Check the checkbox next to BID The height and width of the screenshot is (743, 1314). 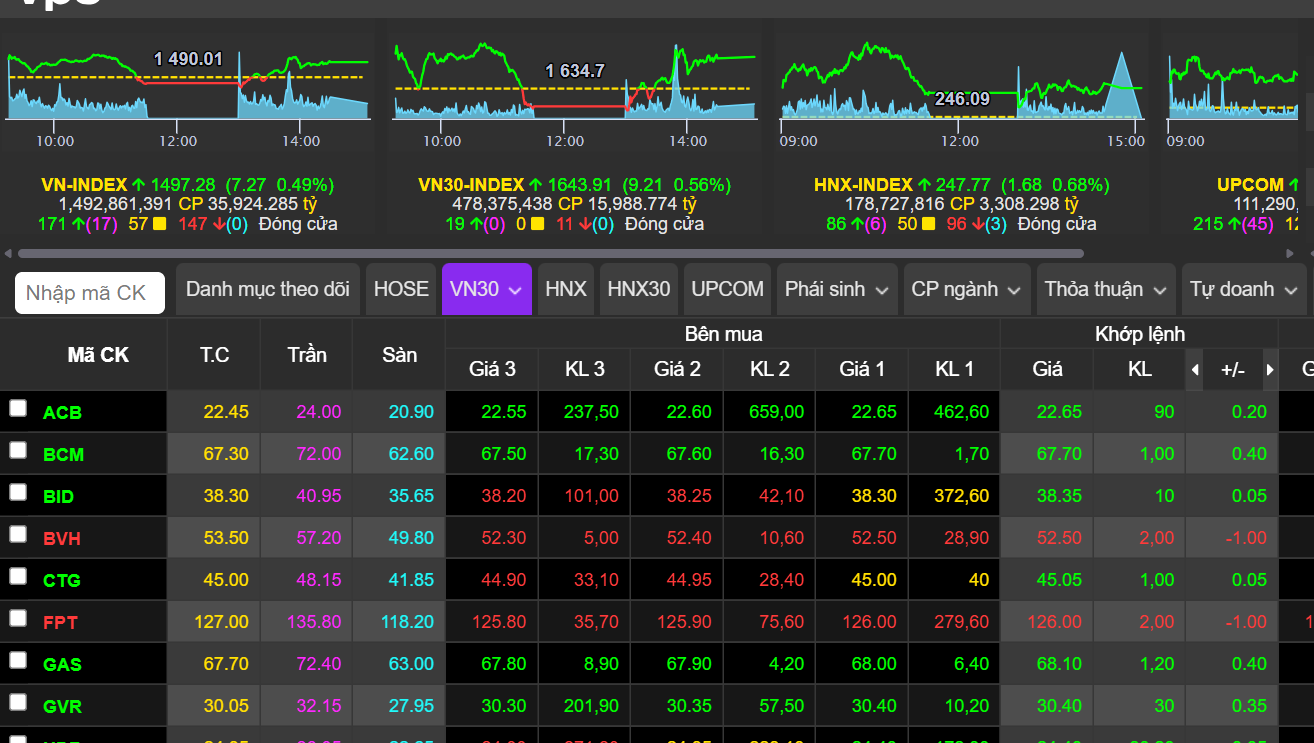coord(17,495)
